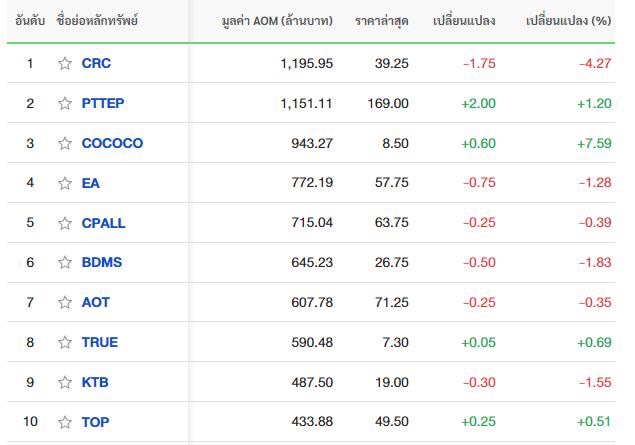The height and width of the screenshot is (445, 635).
Task: Add AOT to favorites via star
Action: 65,302
